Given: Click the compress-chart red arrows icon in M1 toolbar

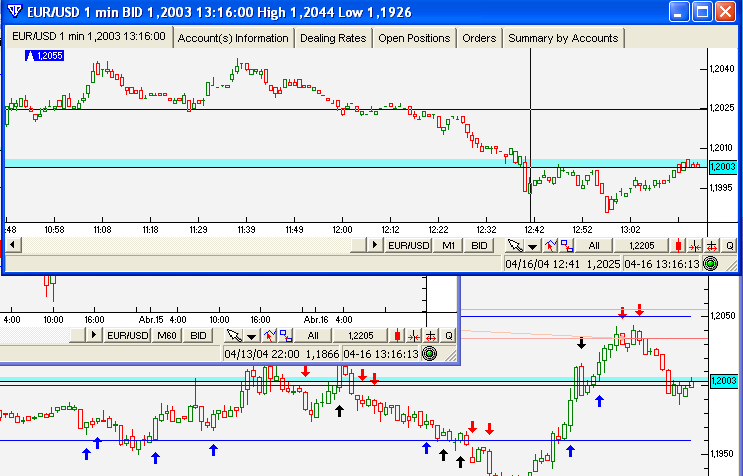Looking at the screenshot, I should [x=695, y=245].
